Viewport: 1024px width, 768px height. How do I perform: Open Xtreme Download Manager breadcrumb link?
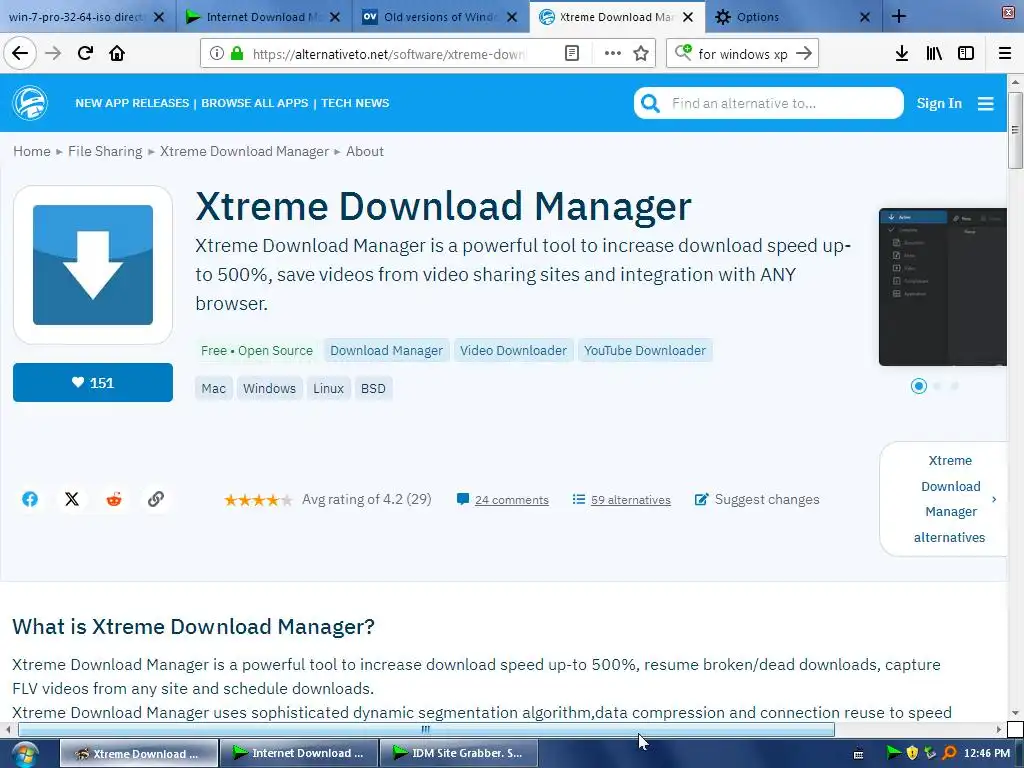point(244,152)
